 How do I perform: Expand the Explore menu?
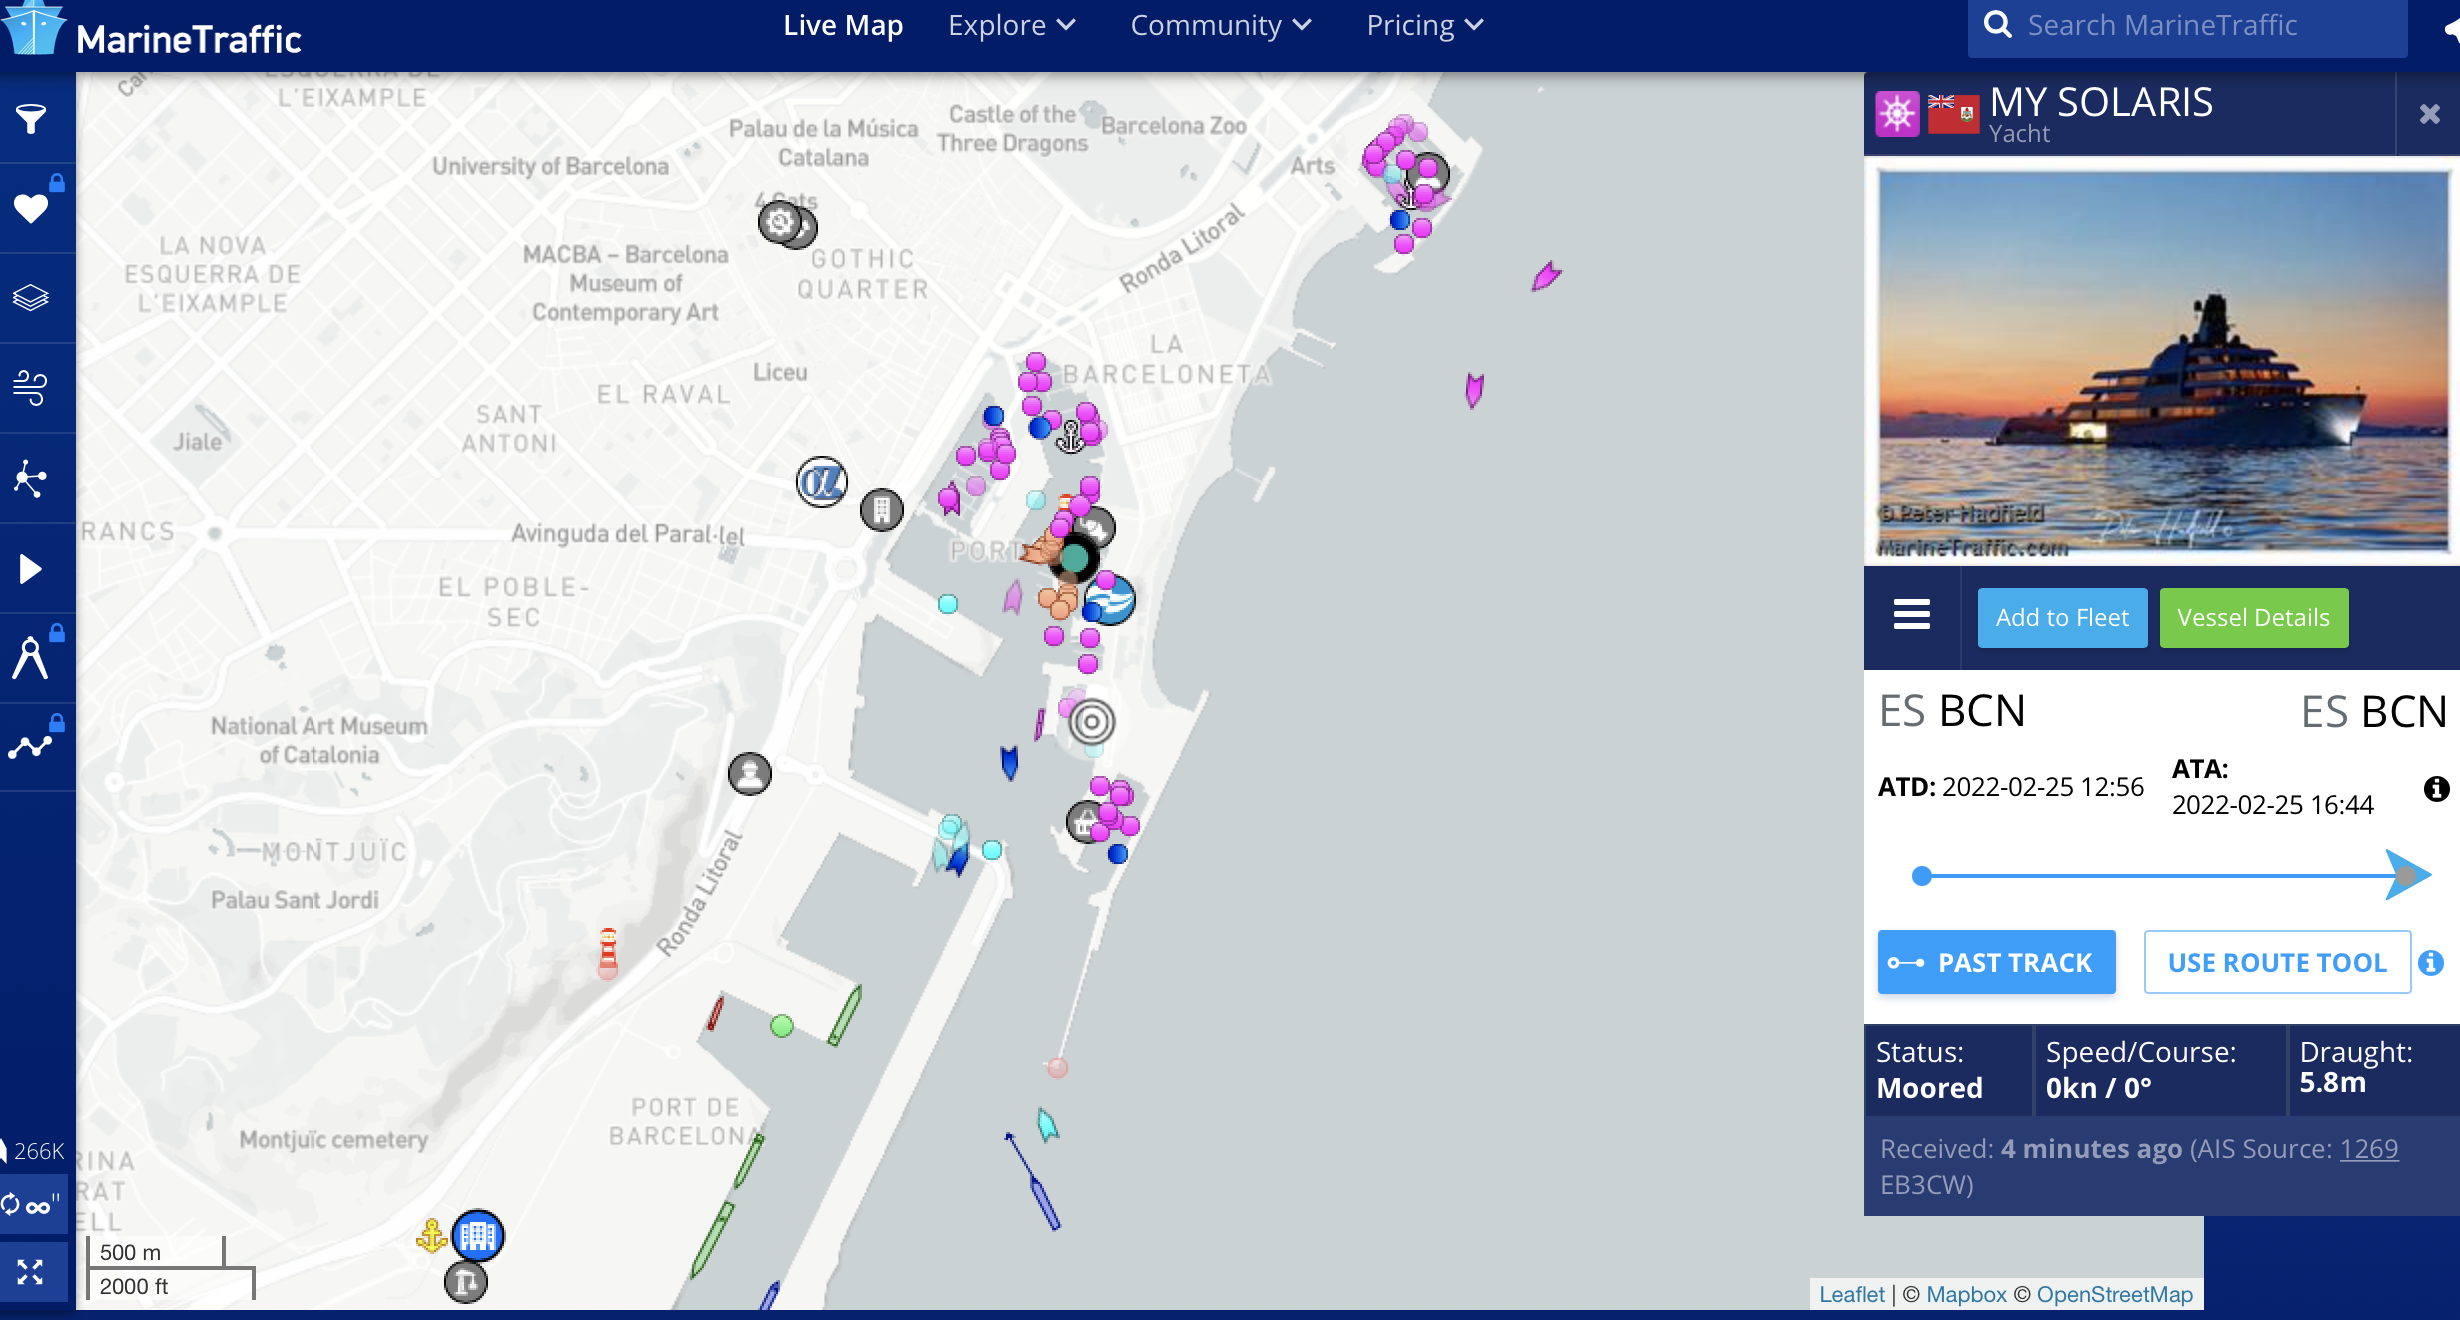(x=1011, y=25)
